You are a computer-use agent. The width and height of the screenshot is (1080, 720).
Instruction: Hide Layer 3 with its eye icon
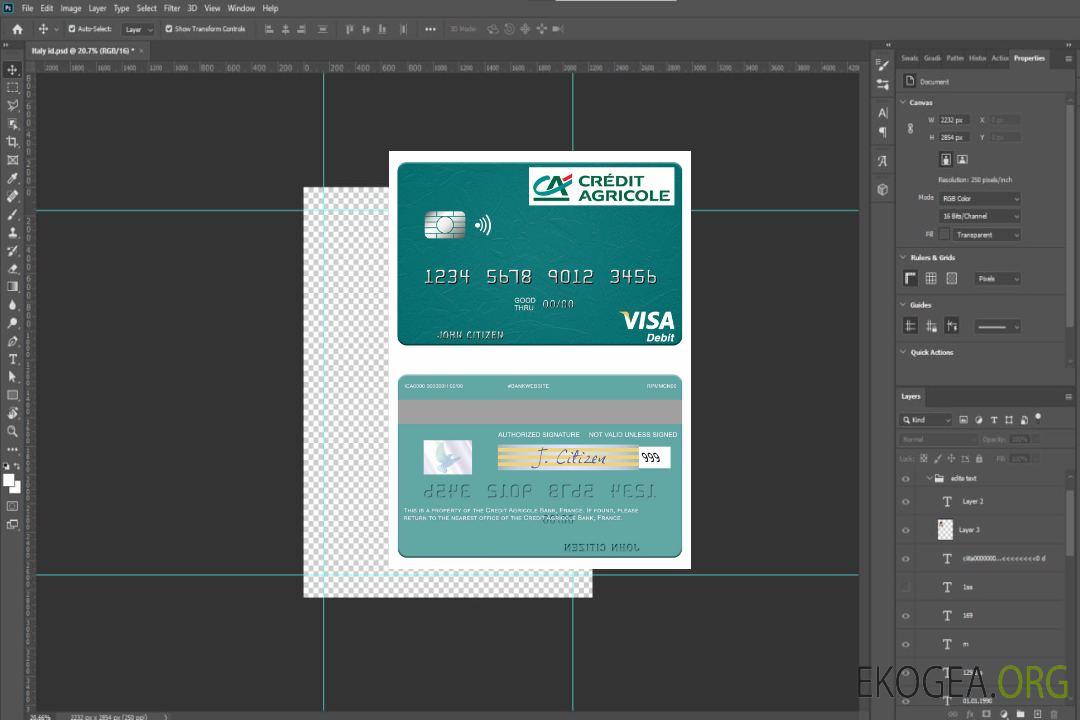[x=906, y=531]
